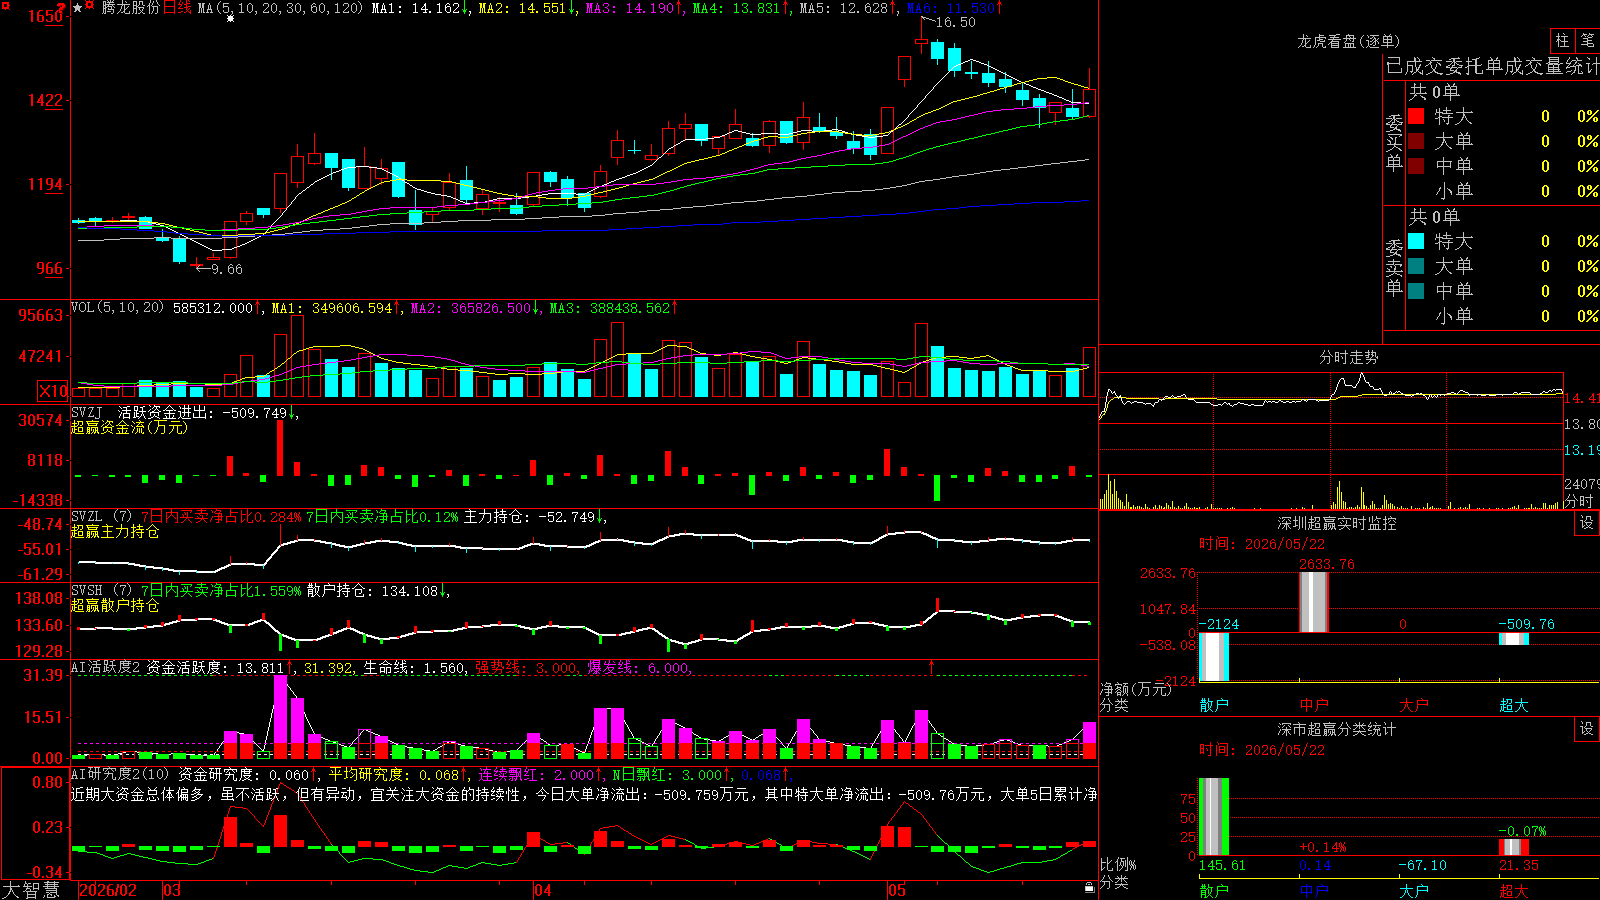
Task: Click the 小单 row under 委买单
Action: click(1503, 191)
